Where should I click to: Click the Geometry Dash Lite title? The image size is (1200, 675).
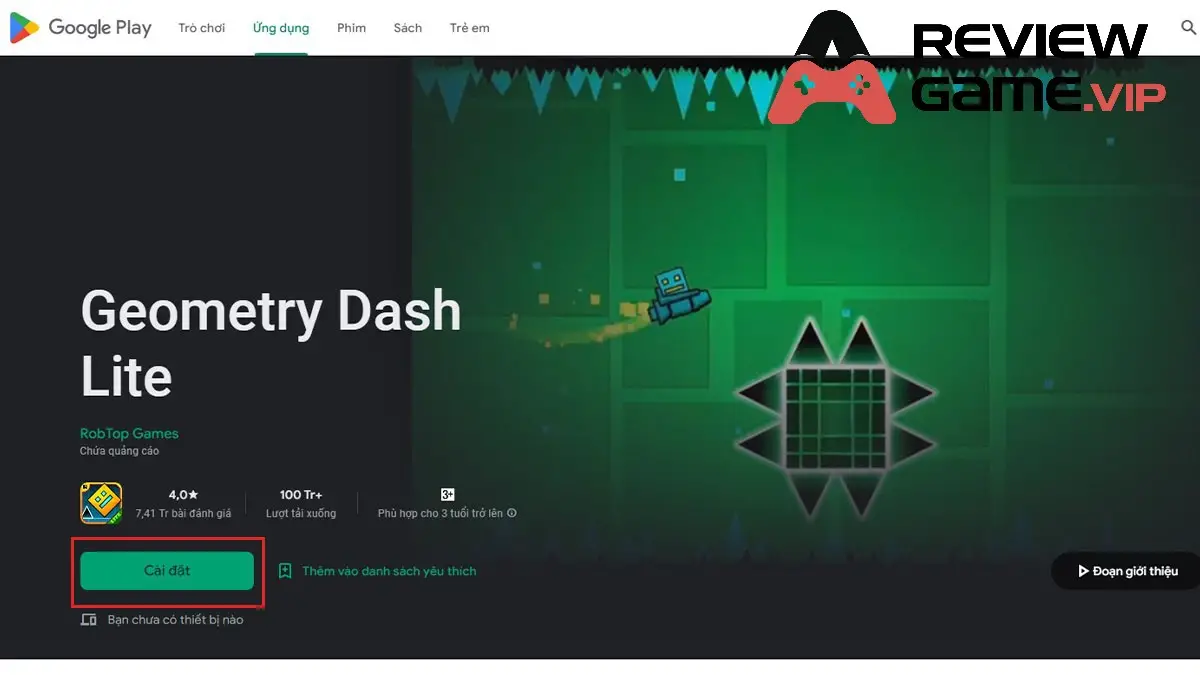click(271, 344)
